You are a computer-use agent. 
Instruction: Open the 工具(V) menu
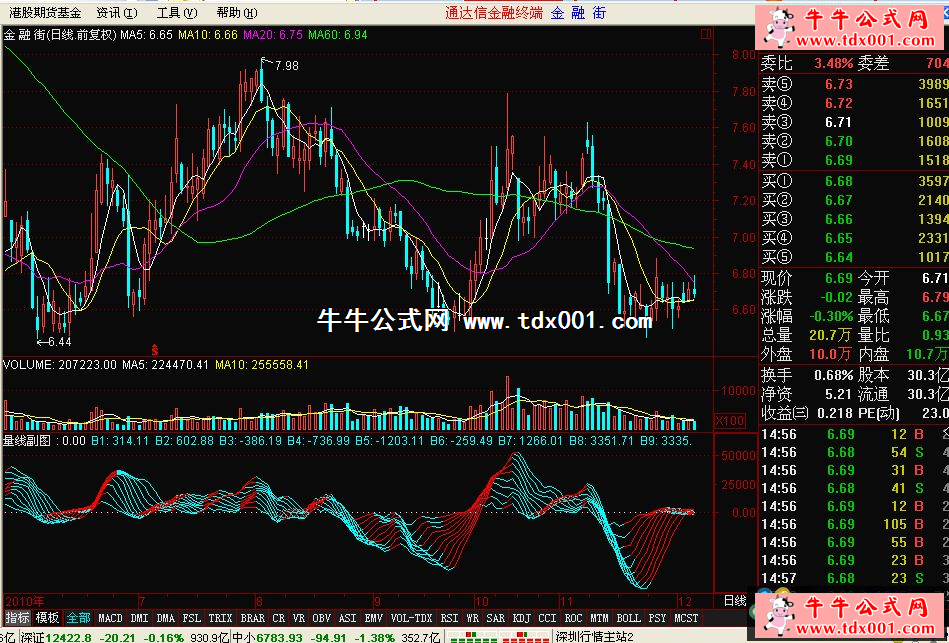[177, 13]
